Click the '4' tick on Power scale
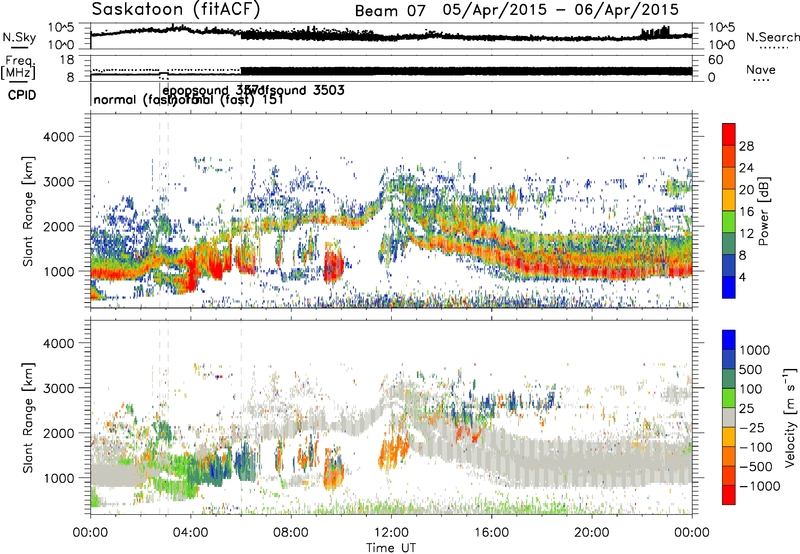 742,277
